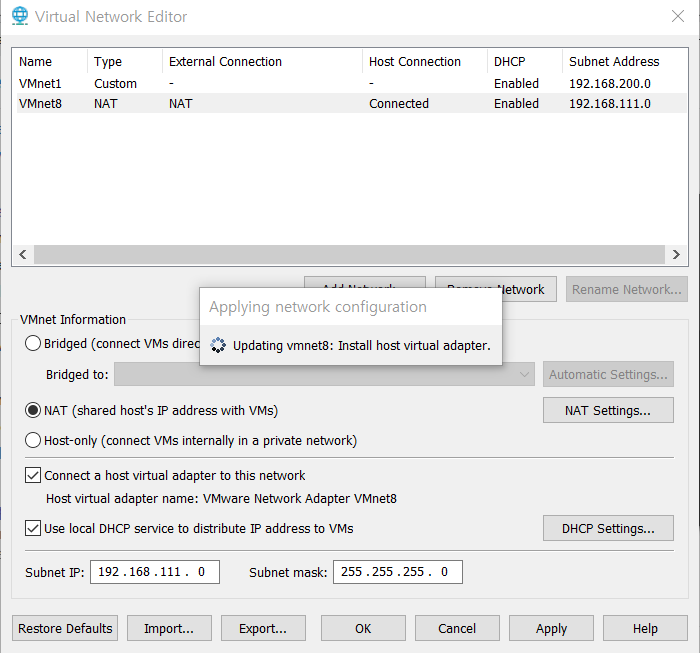Click the Apply button
Viewport: 700px width, 653px height.
551,628
